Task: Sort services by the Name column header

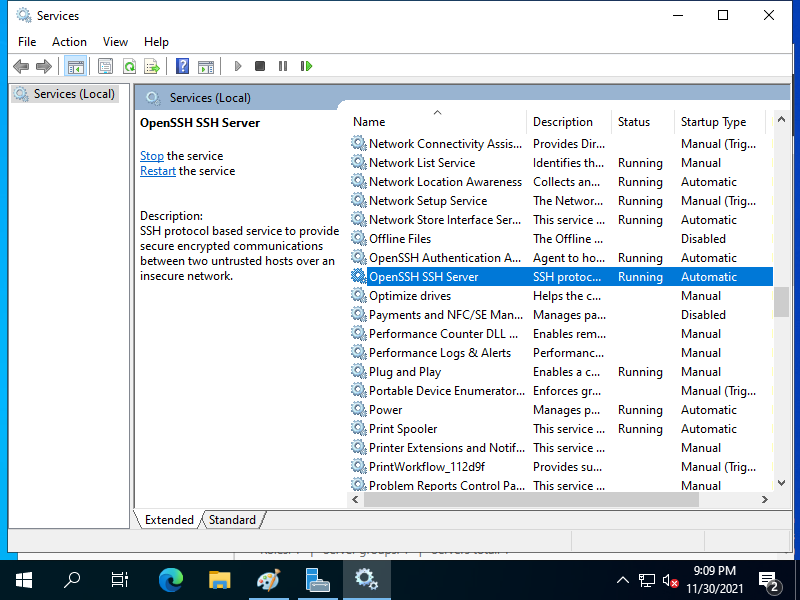Action: coord(368,121)
